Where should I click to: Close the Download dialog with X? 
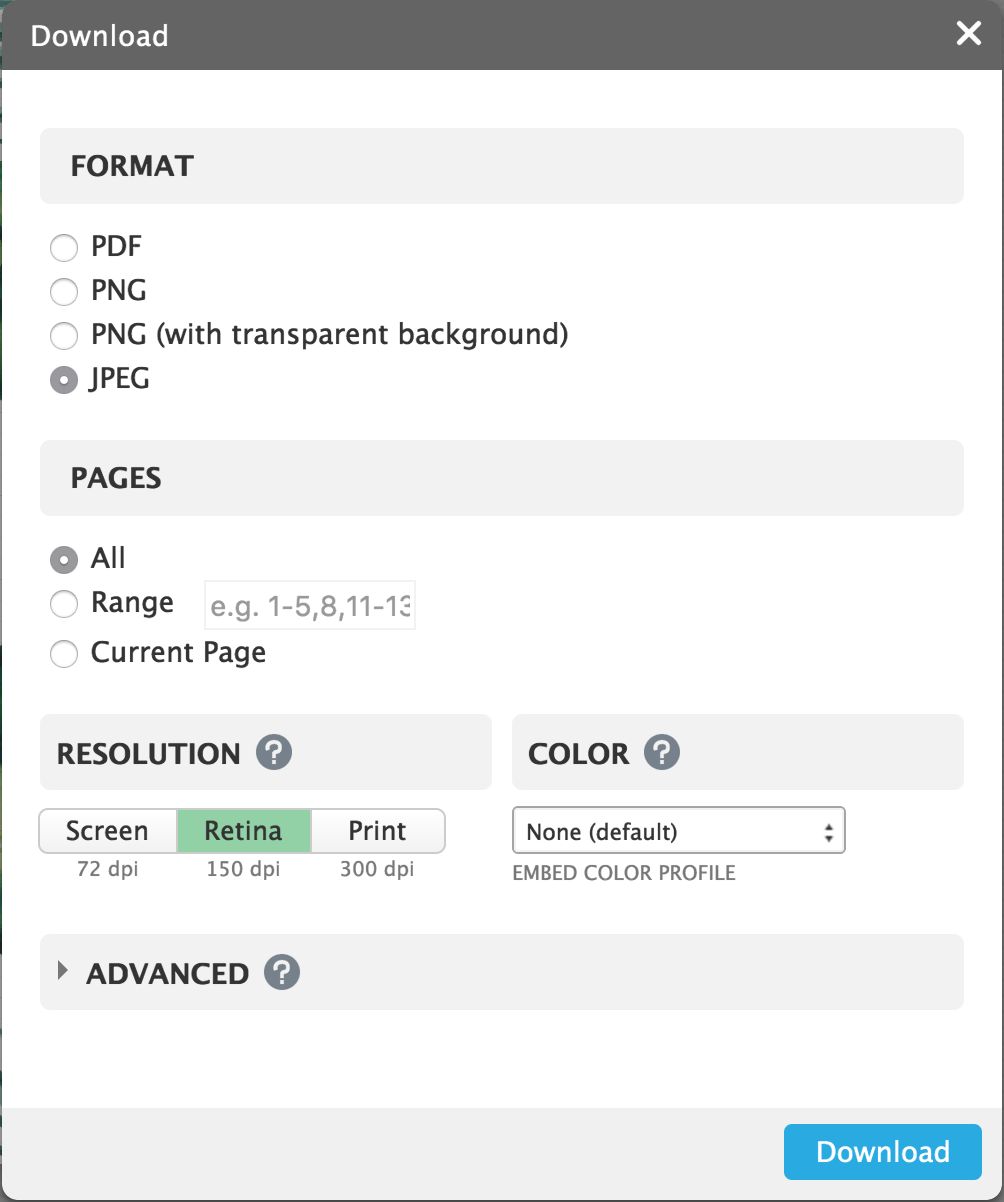(x=968, y=34)
